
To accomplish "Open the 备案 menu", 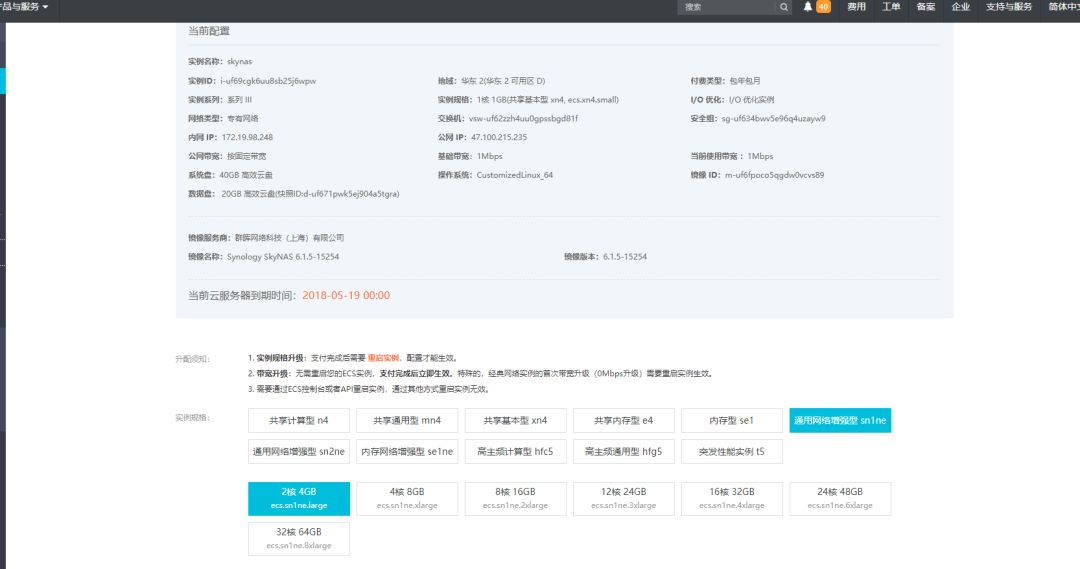I will pyautogui.click(x=926, y=7).
